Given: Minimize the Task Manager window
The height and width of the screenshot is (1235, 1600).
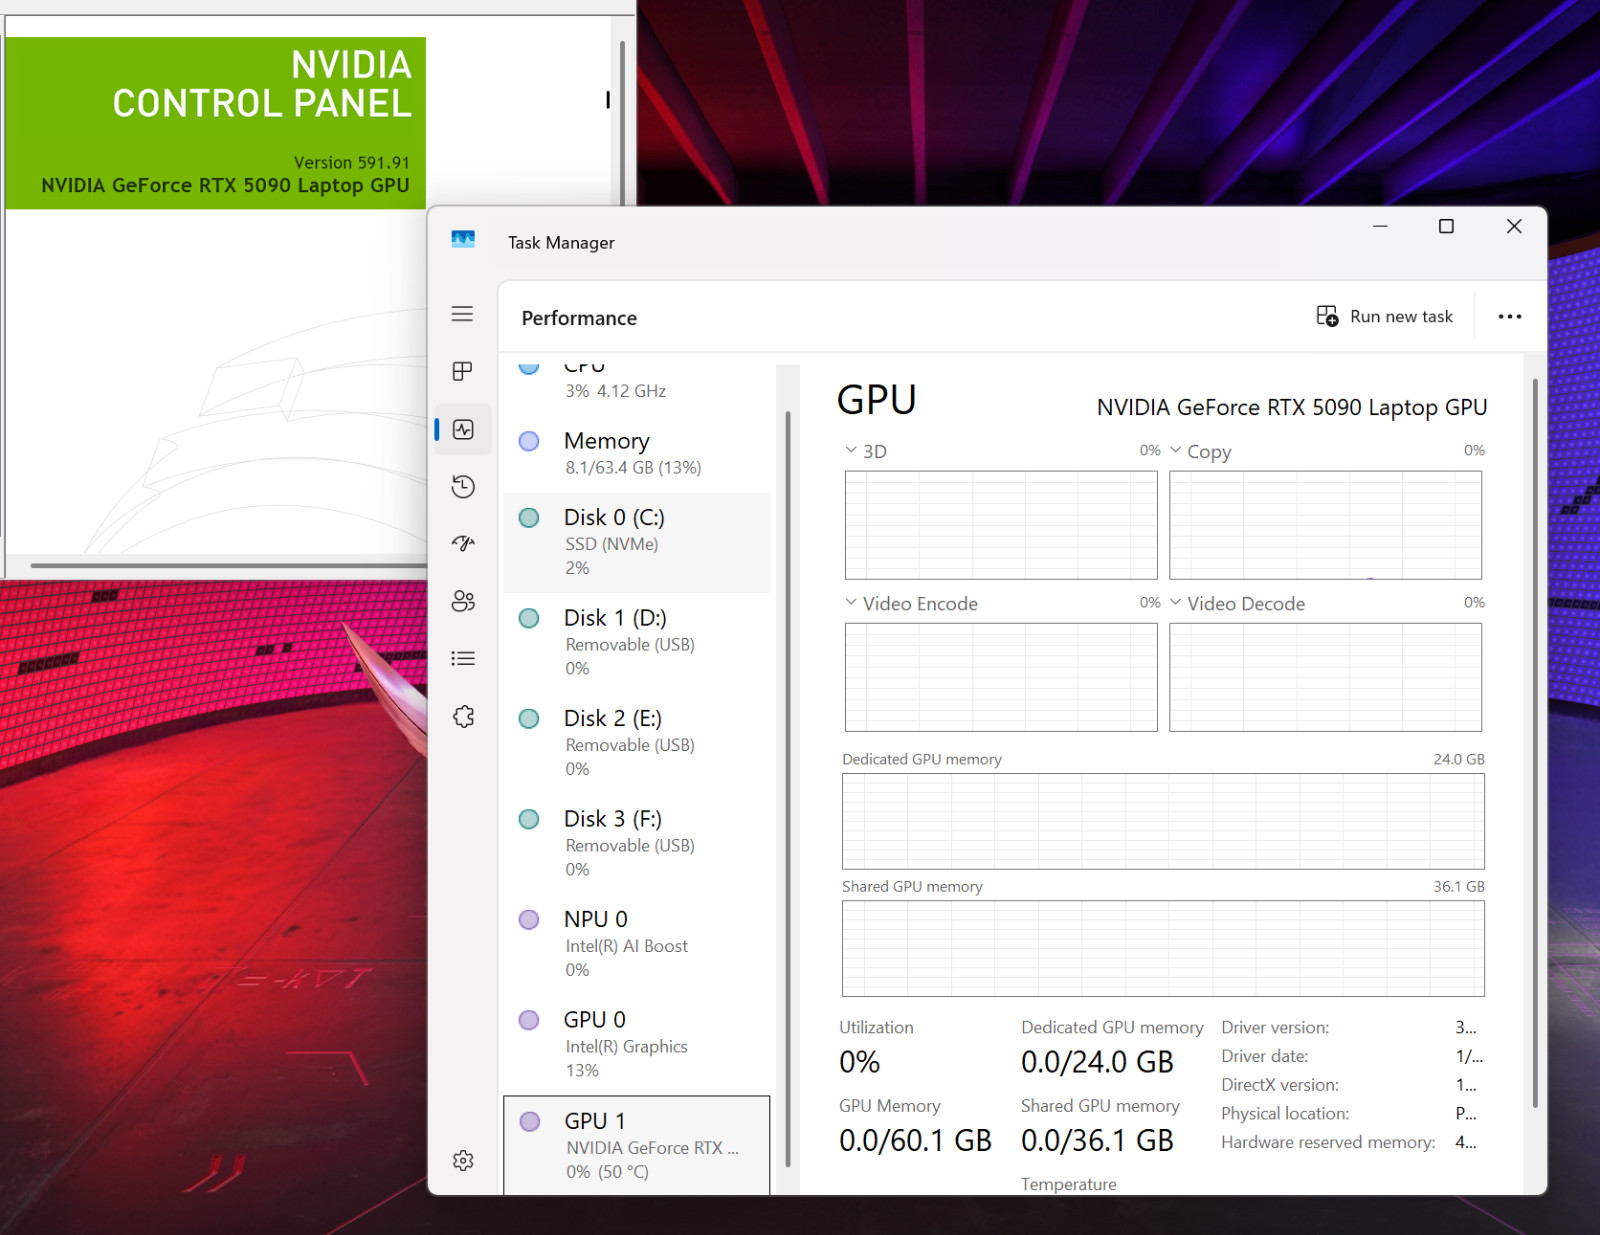Looking at the screenshot, I should point(1380,227).
